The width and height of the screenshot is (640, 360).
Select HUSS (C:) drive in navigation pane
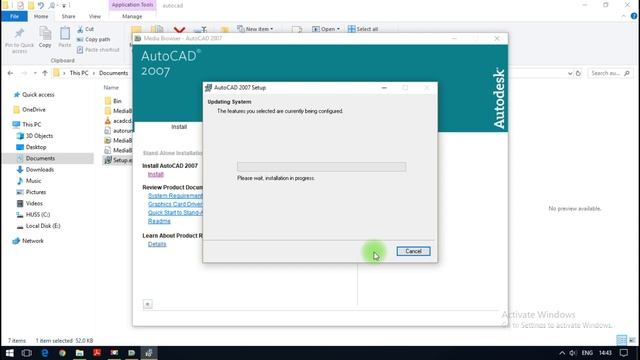(38, 215)
